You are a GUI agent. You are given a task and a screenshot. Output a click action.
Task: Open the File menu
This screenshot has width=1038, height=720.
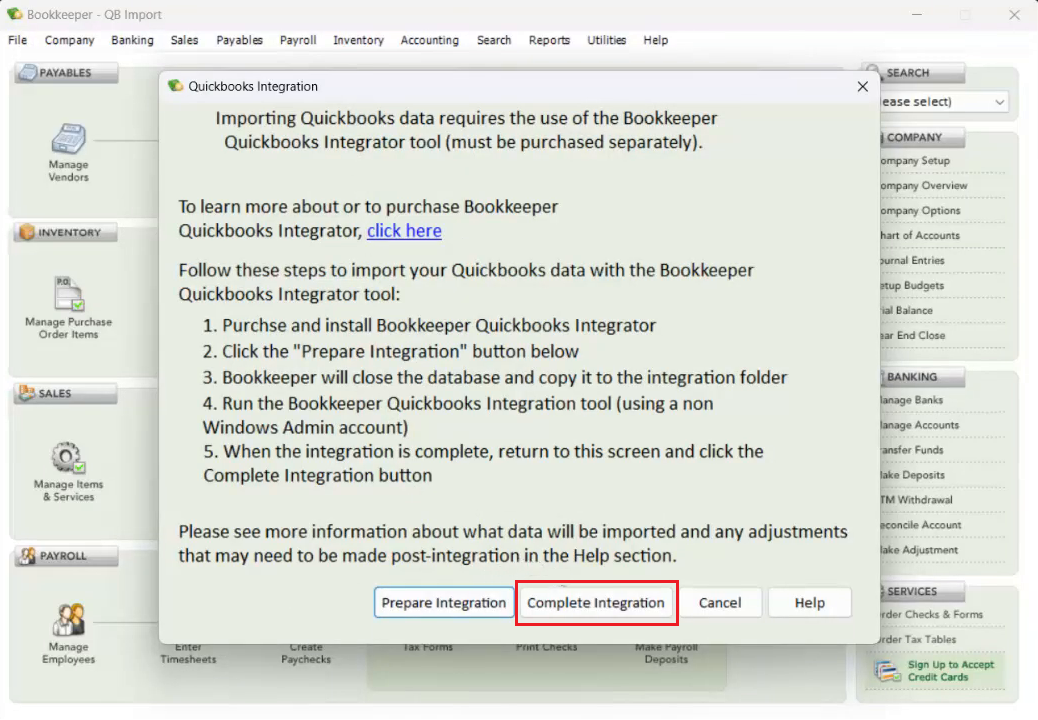tap(17, 40)
